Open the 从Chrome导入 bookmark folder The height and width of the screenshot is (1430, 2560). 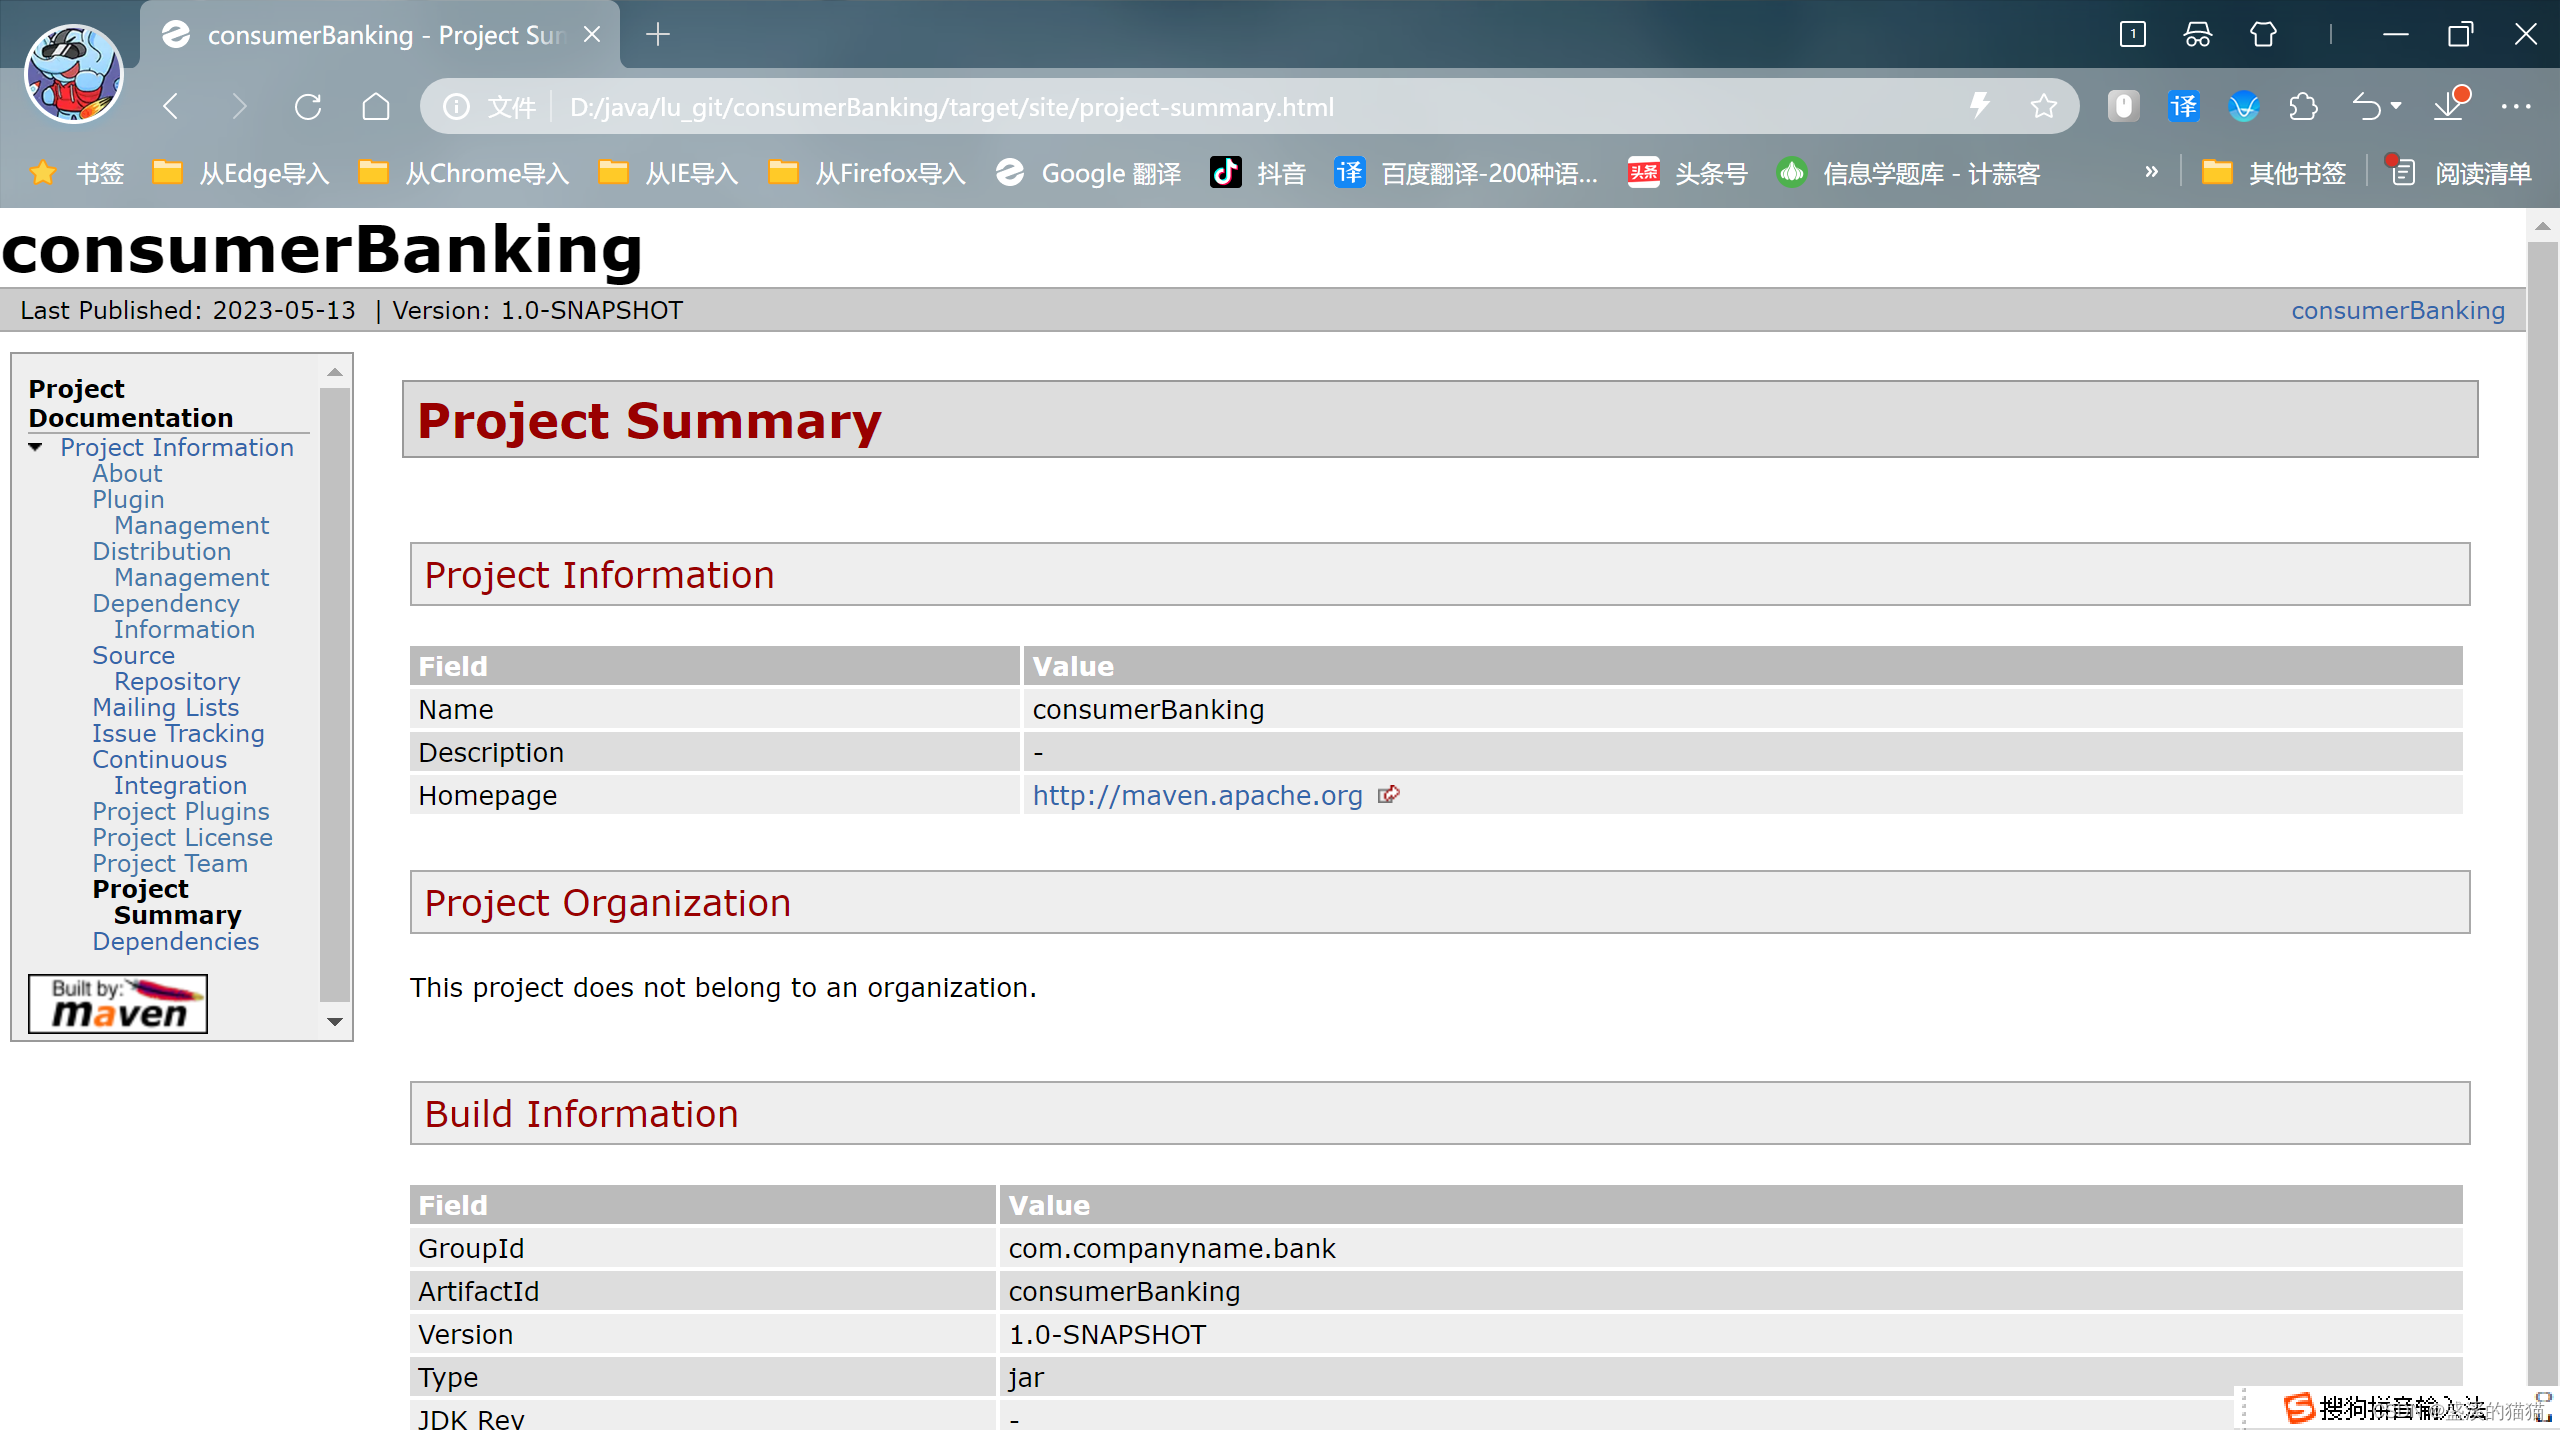pyautogui.click(x=464, y=174)
